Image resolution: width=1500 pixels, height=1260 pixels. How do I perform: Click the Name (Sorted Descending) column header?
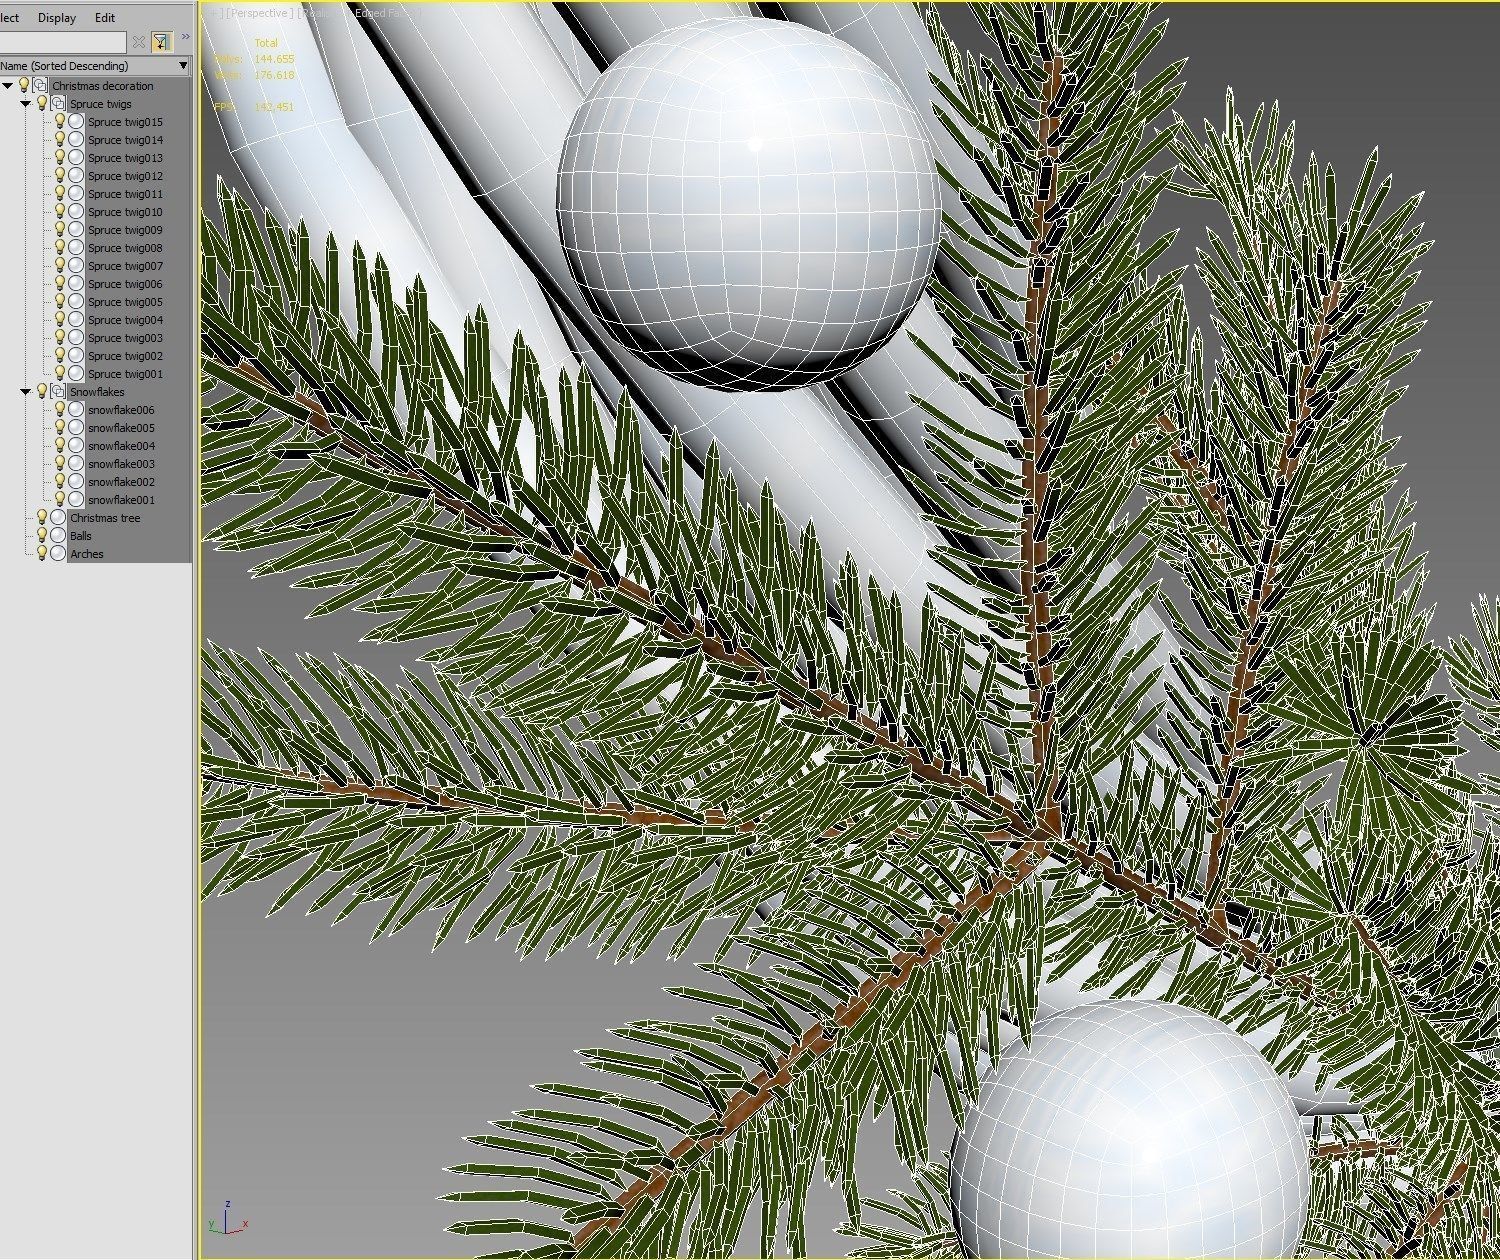tap(95, 66)
